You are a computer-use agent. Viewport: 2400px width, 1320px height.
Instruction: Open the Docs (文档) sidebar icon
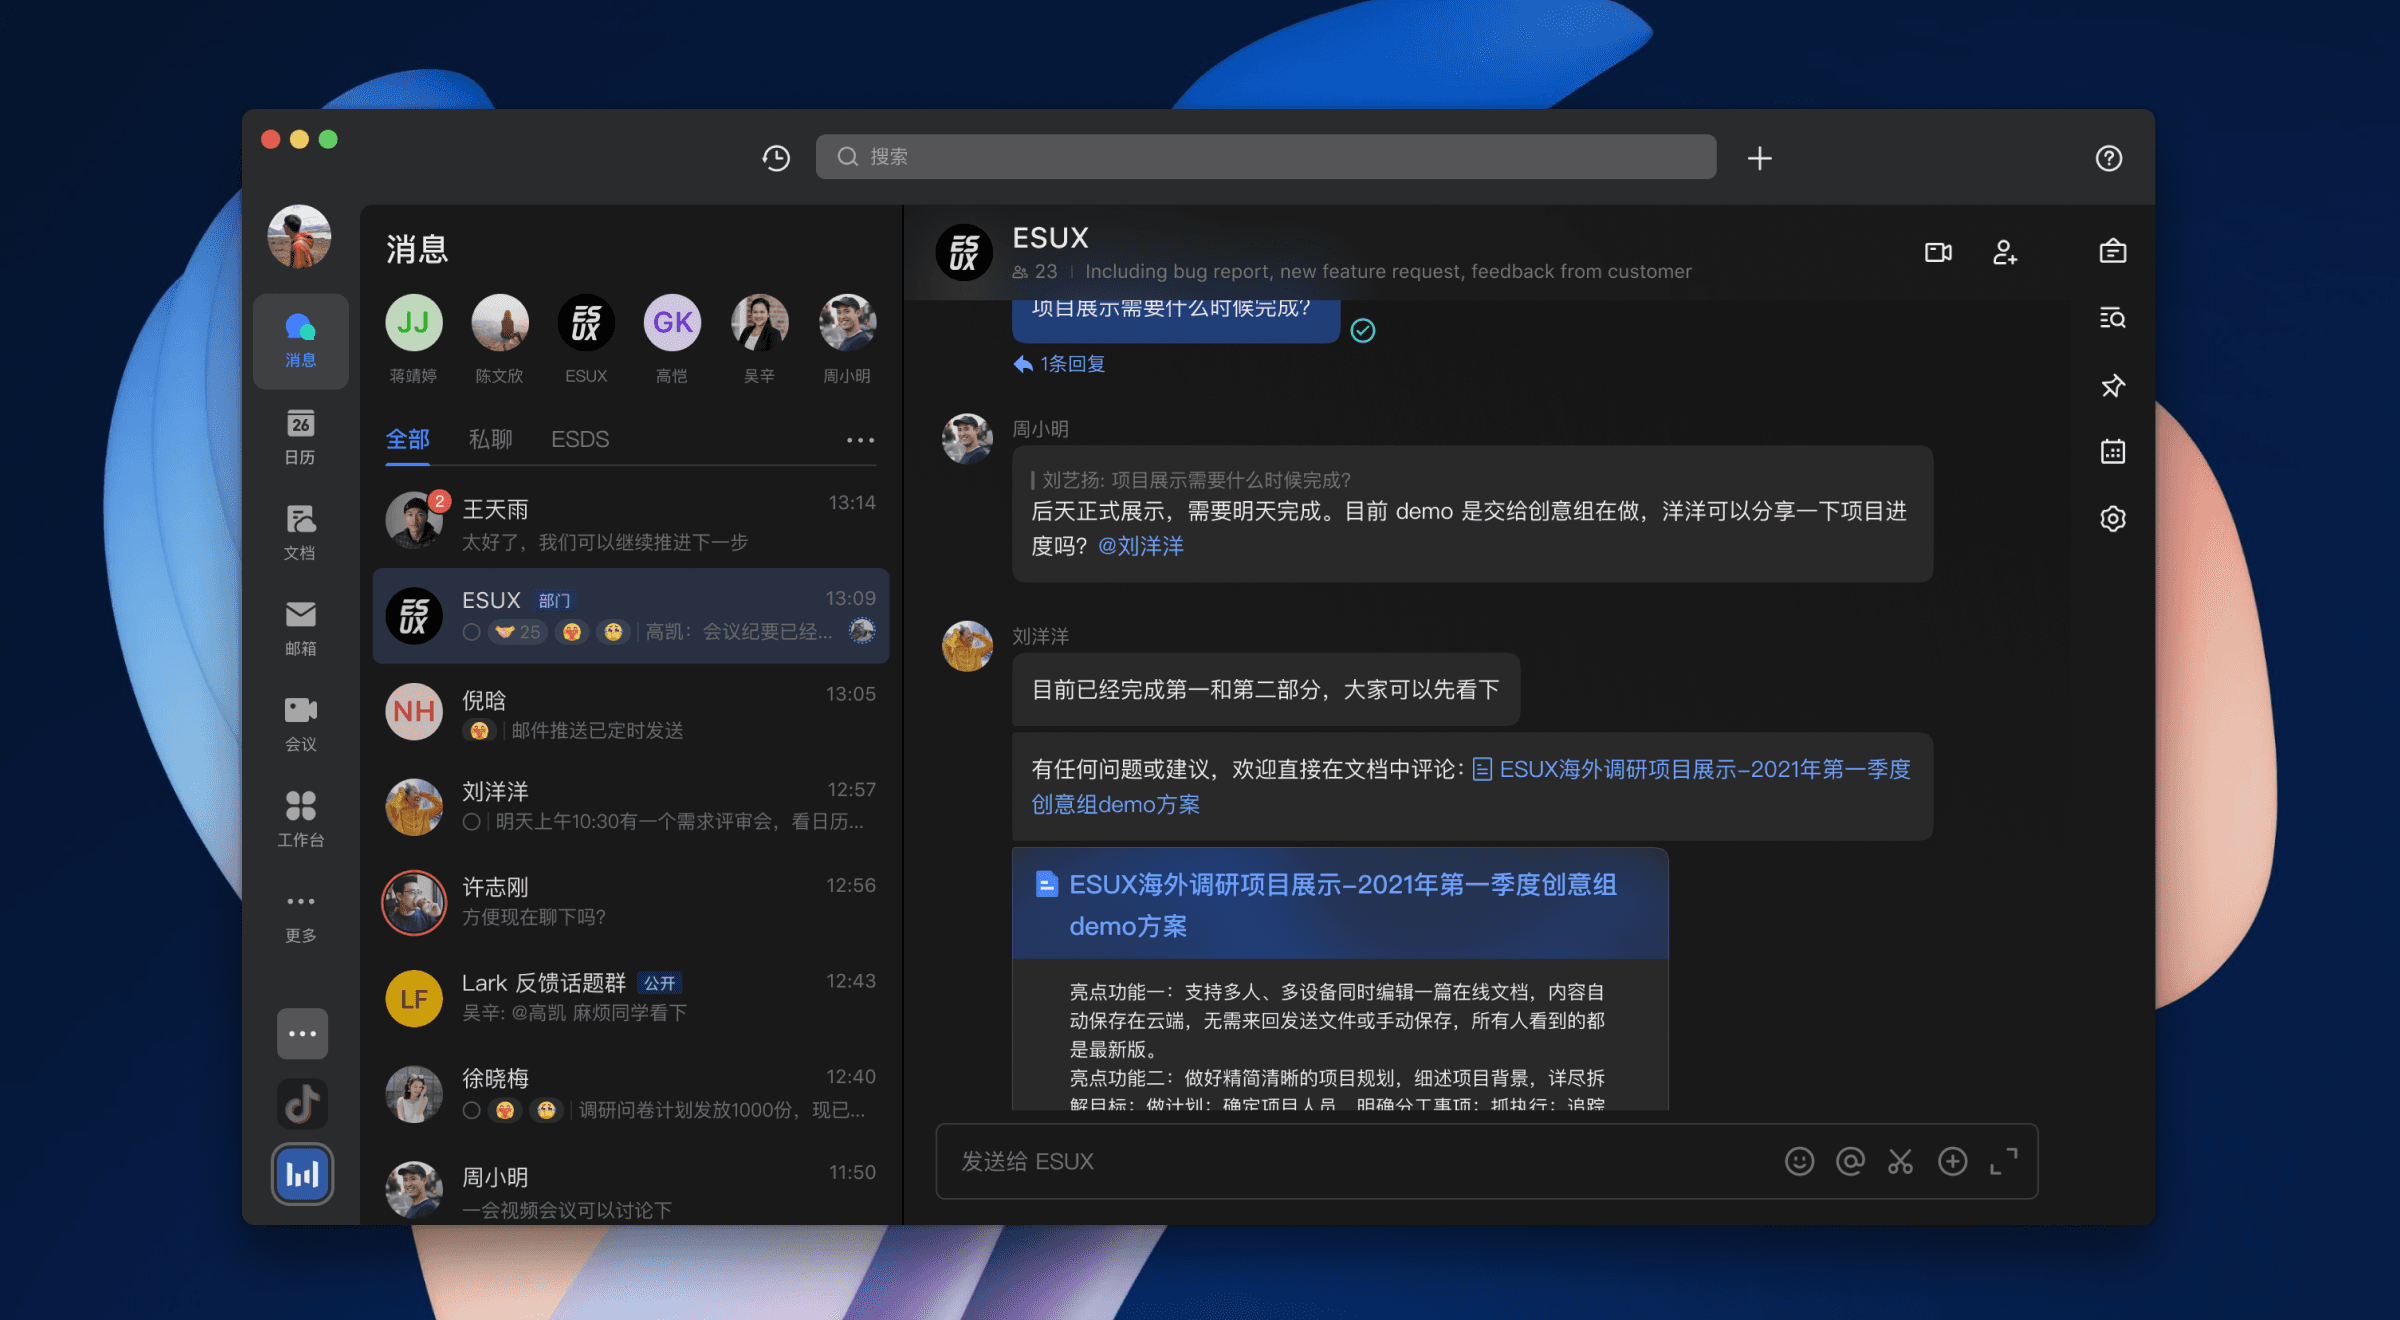[x=300, y=532]
